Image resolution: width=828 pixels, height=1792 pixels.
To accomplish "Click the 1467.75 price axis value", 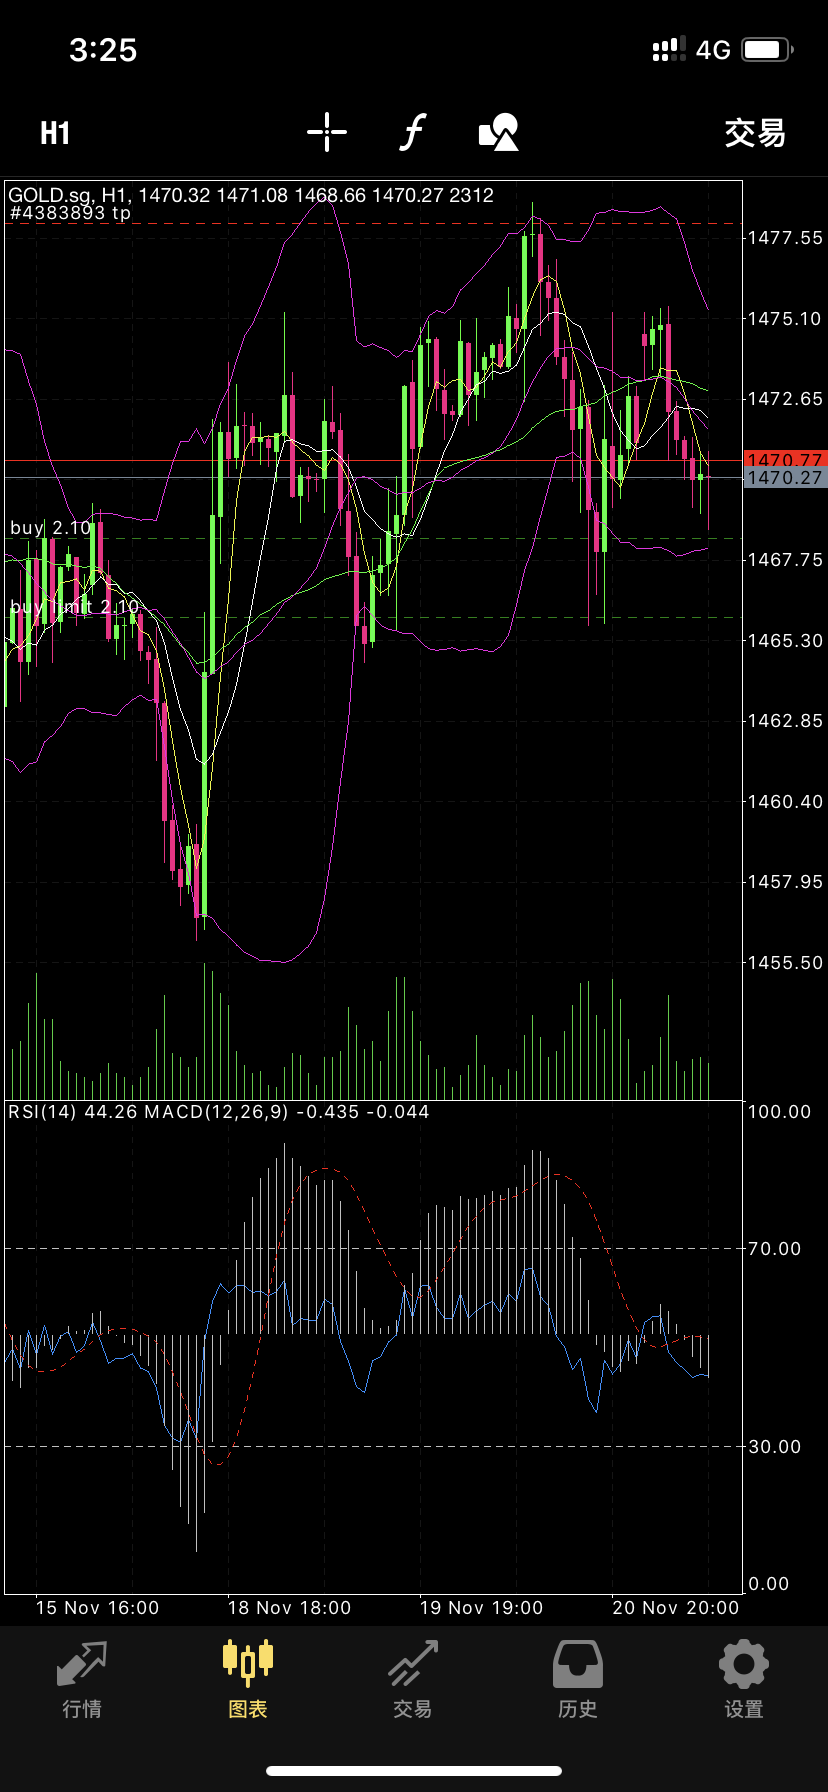I will tap(786, 560).
